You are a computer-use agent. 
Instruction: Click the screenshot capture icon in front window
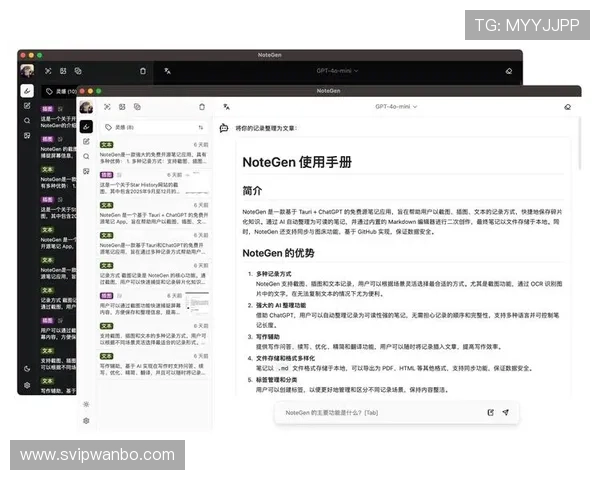pyautogui.click(x=107, y=107)
